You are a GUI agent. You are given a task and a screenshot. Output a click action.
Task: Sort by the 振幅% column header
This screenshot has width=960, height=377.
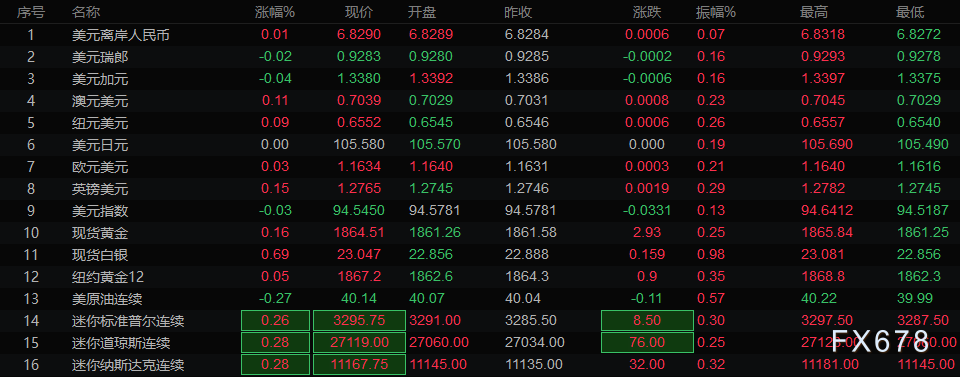(x=716, y=12)
